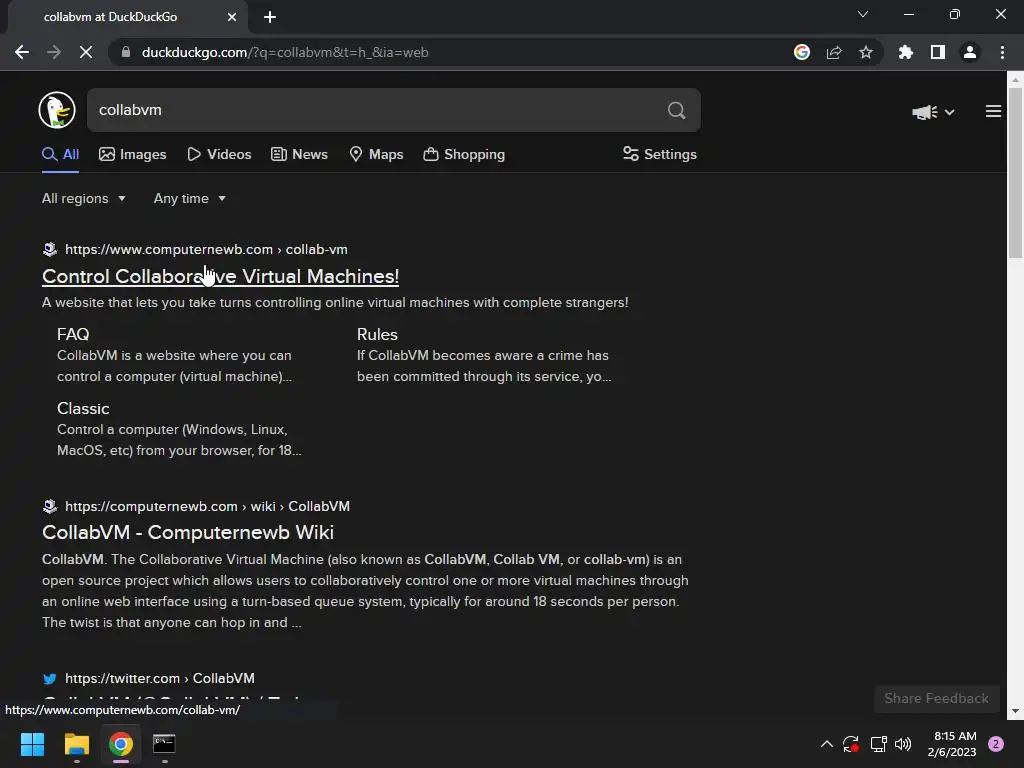Open the terminal taskbar icon
Screen dimensions: 1024x768
[164, 744]
